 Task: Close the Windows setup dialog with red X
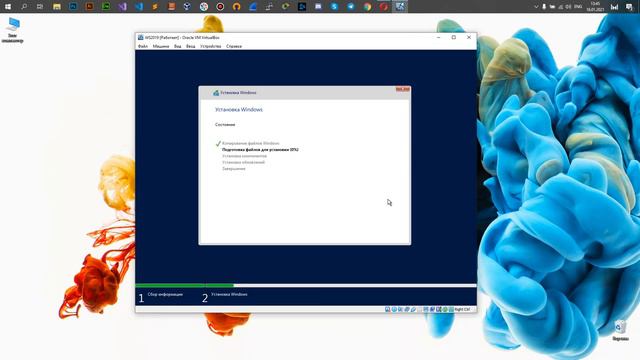[402, 89]
